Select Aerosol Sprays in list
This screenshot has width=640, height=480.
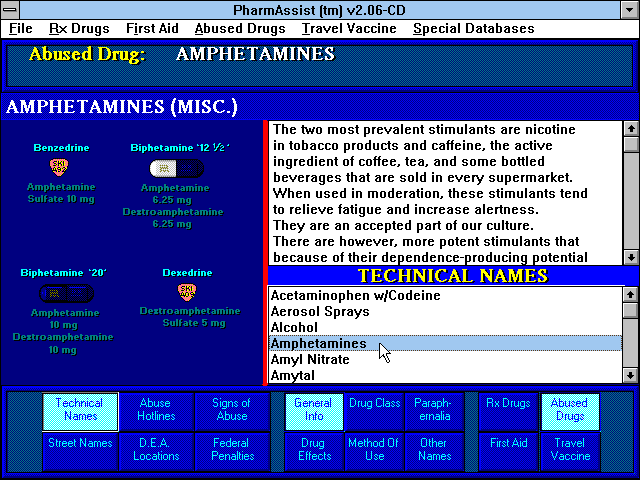(x=445, y=311)
